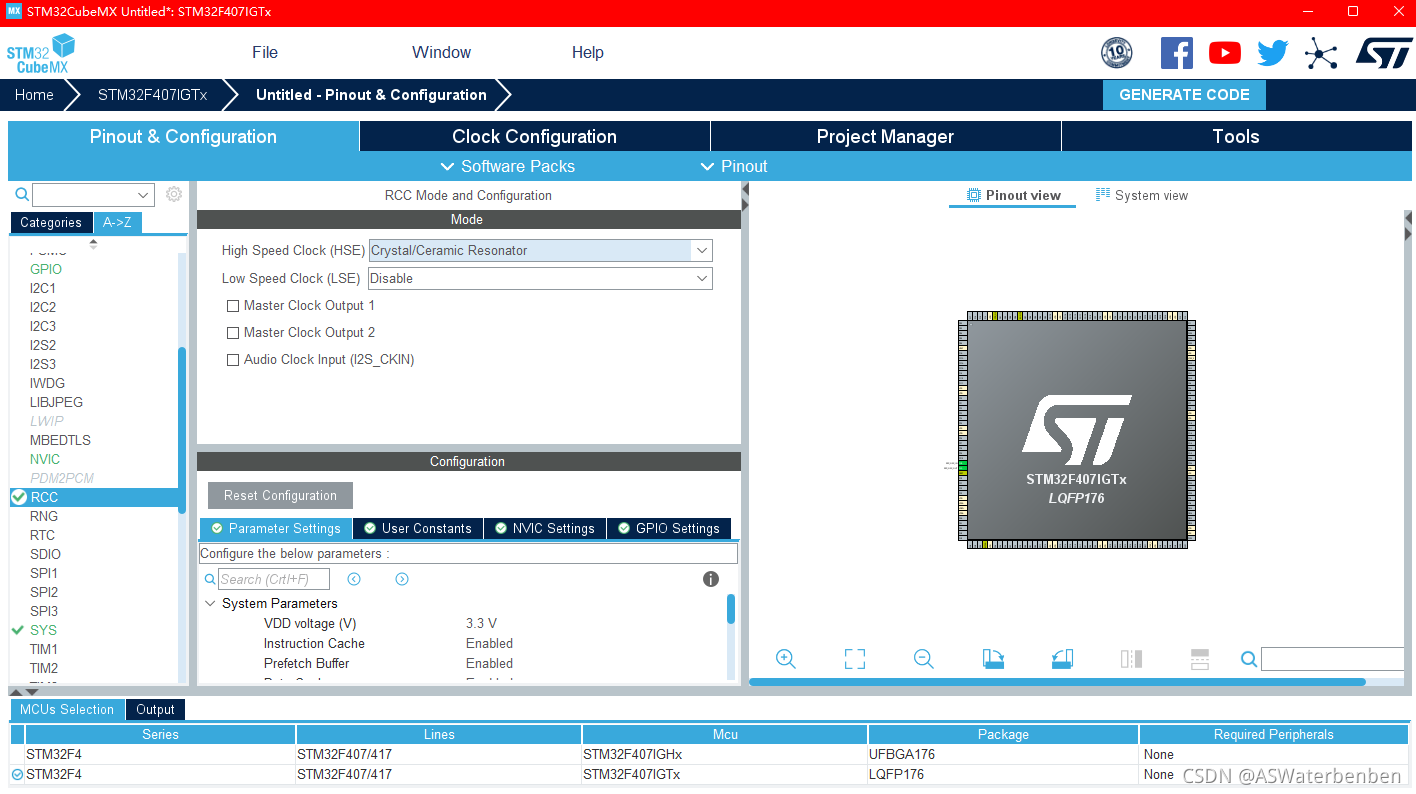Rotate the chip clockwise icon

click(993, 659)
